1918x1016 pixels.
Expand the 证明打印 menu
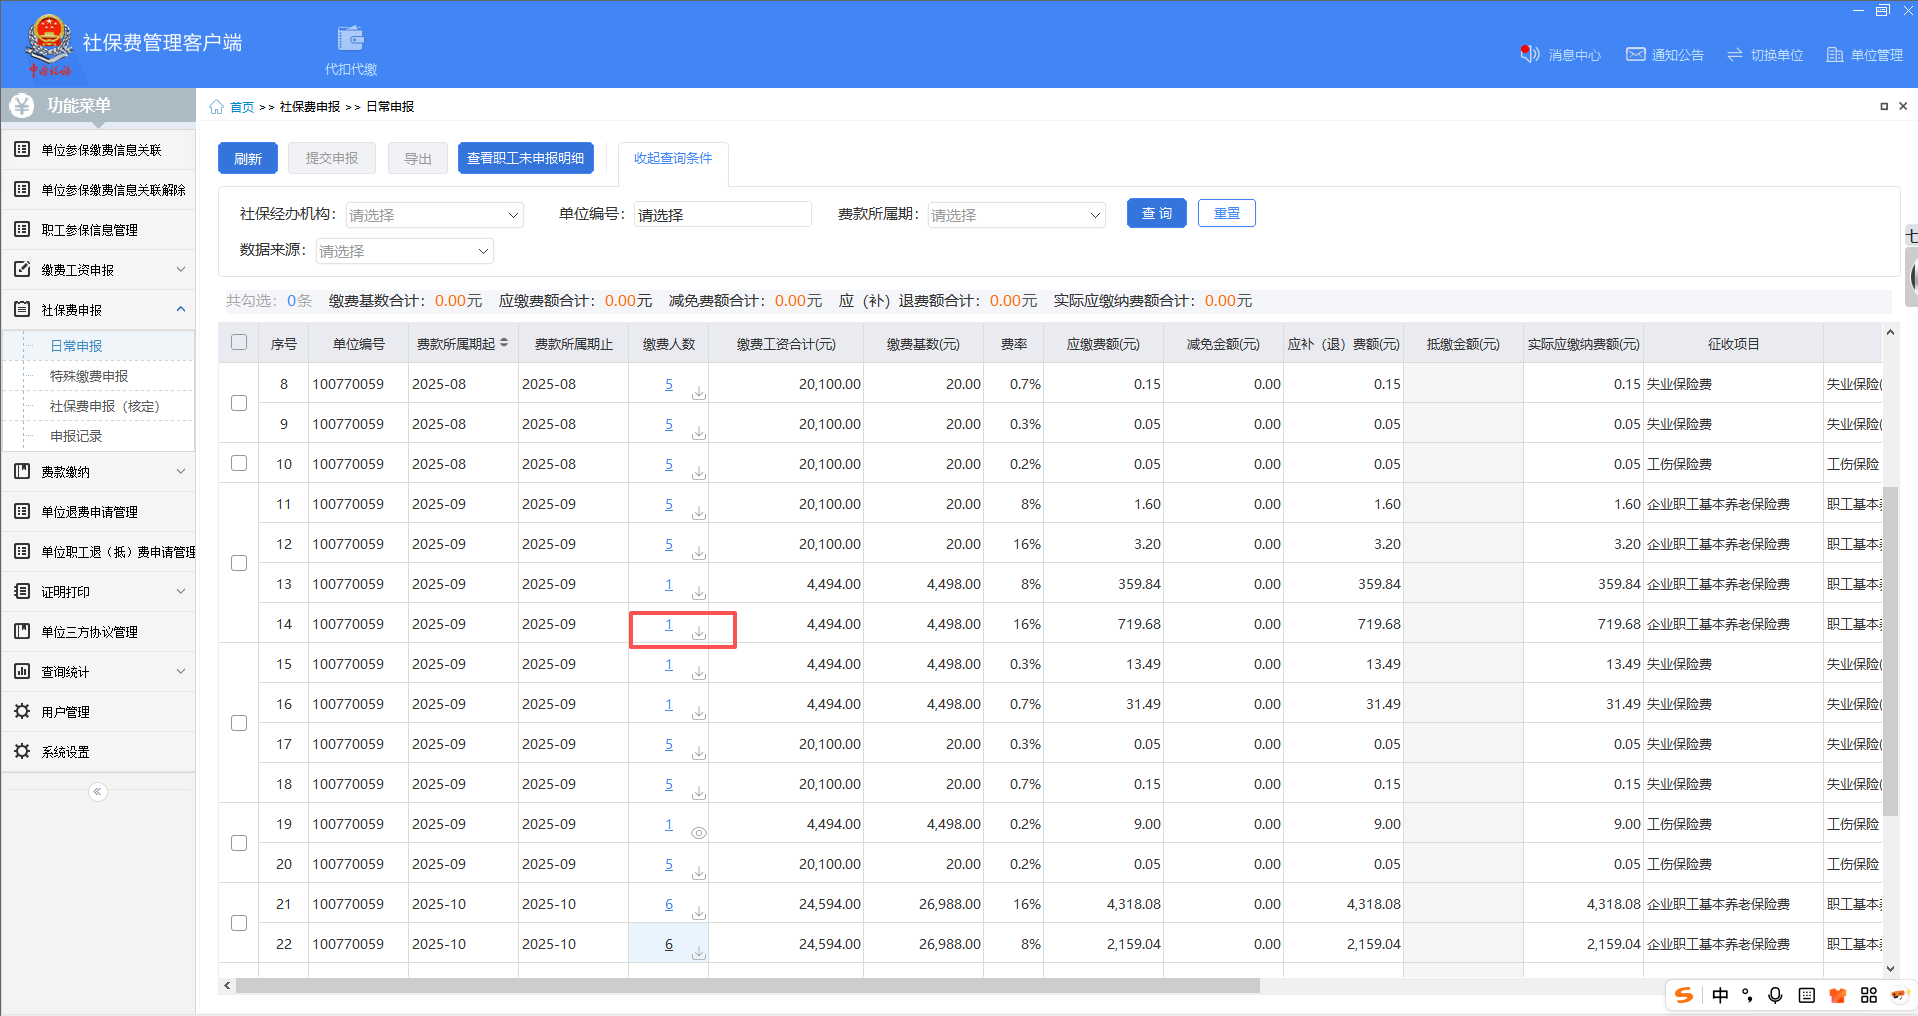(x=181, y=591)
